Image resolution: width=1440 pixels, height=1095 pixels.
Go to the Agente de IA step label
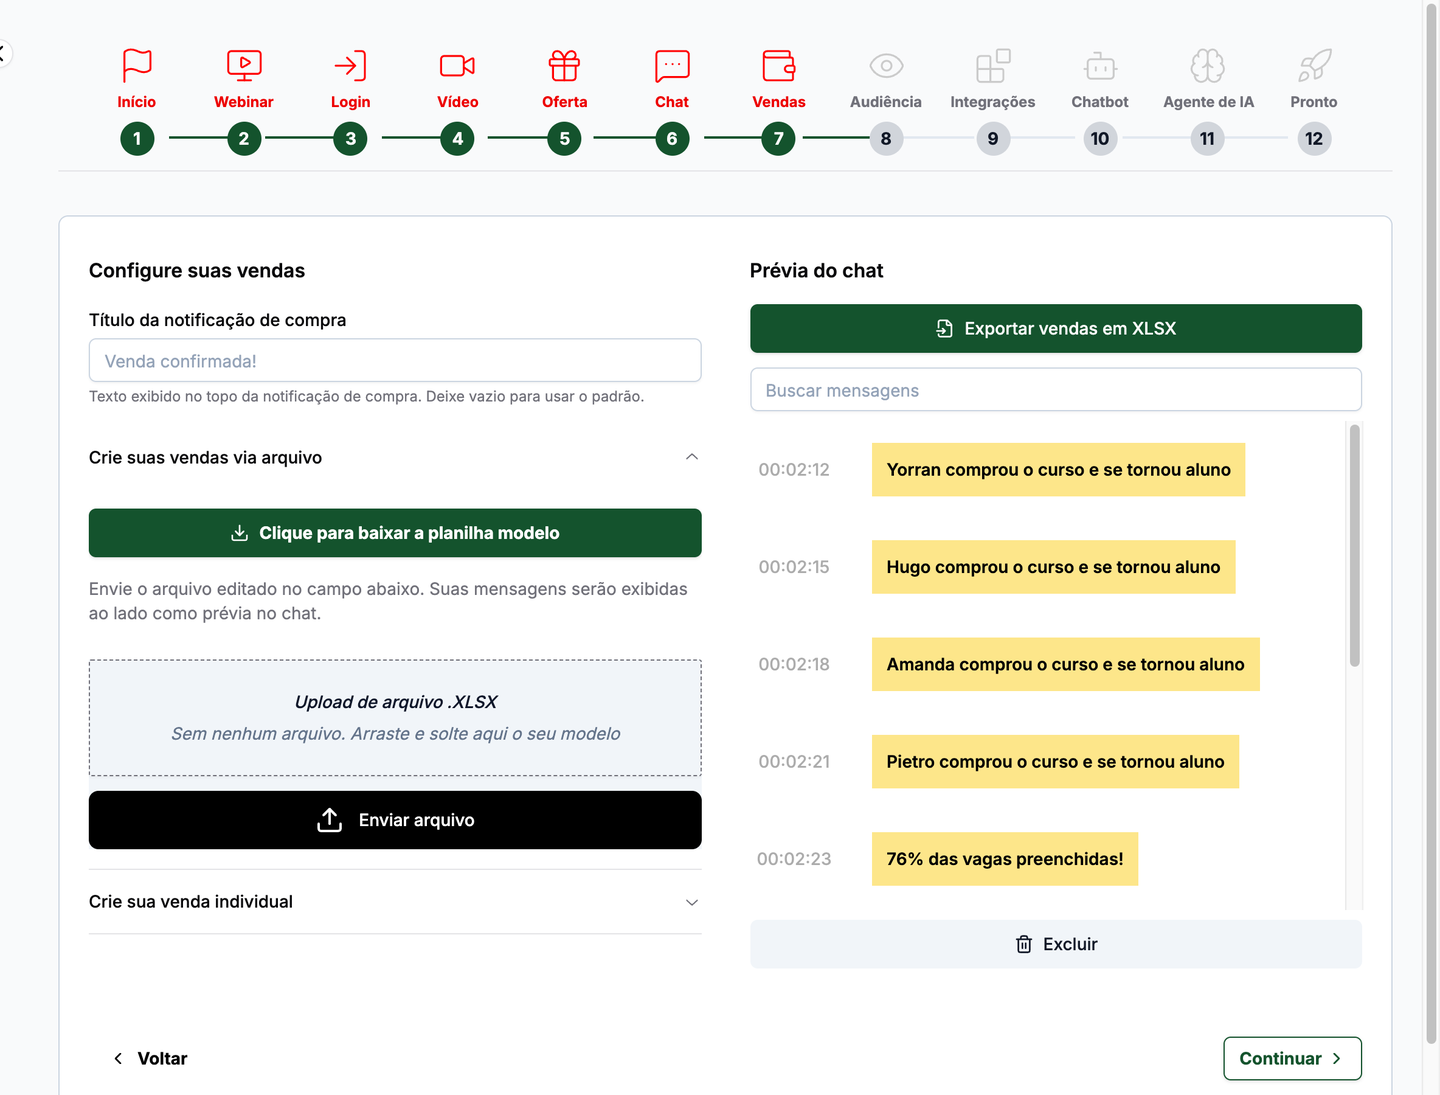[x=1208, y=102]
